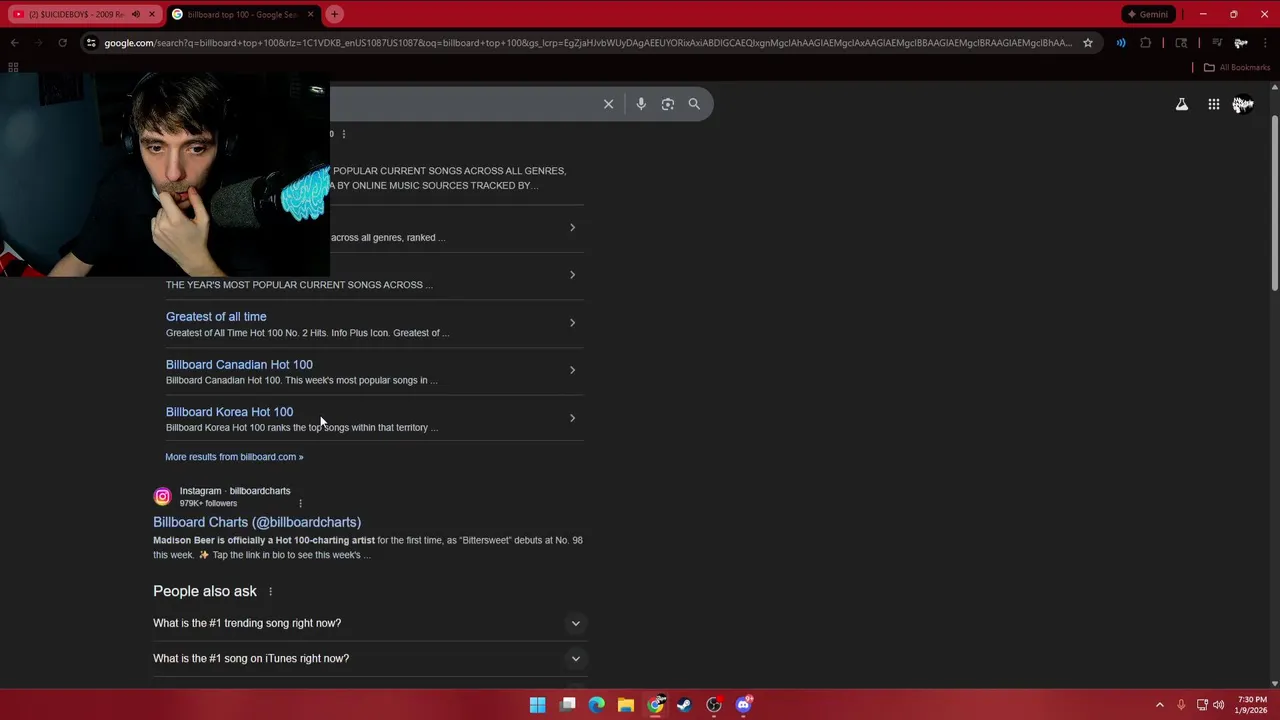
Task: Expand arrow for Greatest of all time
Action: point(572,323)
